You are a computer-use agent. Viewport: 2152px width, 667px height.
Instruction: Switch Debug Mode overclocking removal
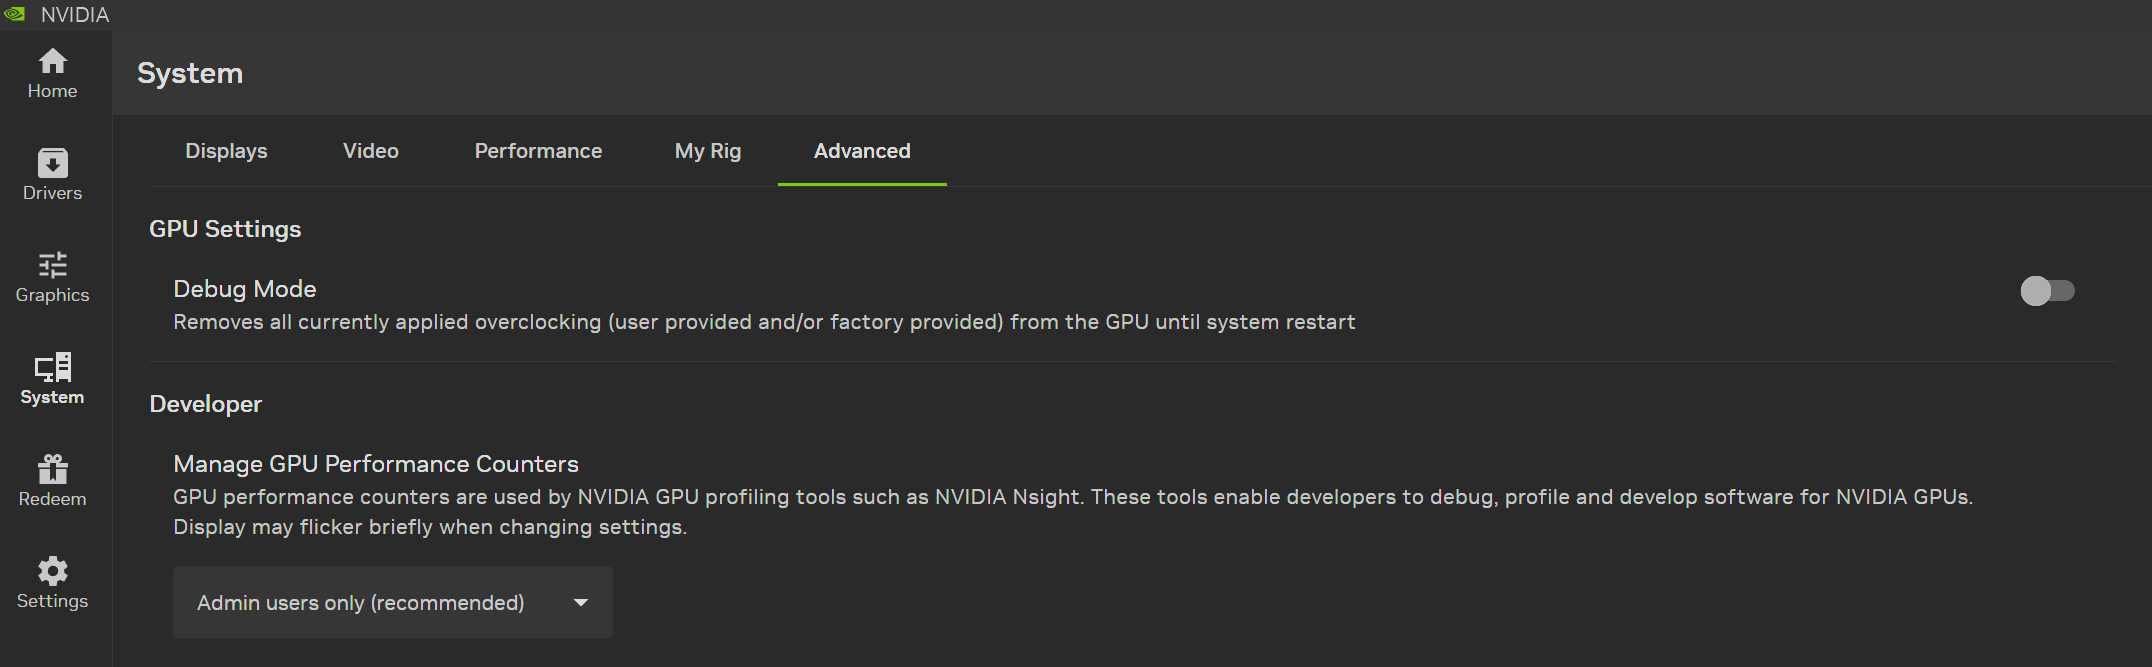coord(2046,291)
